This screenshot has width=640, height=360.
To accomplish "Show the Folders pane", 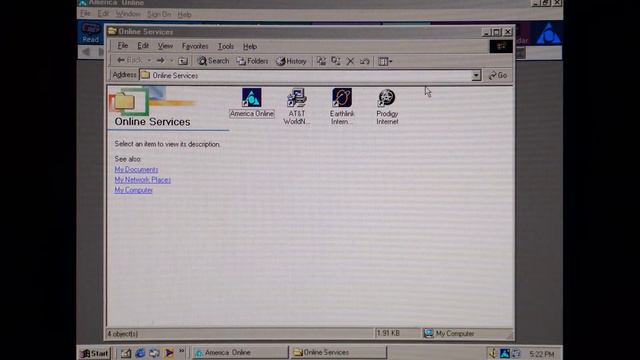I will [x=253, y=61].
